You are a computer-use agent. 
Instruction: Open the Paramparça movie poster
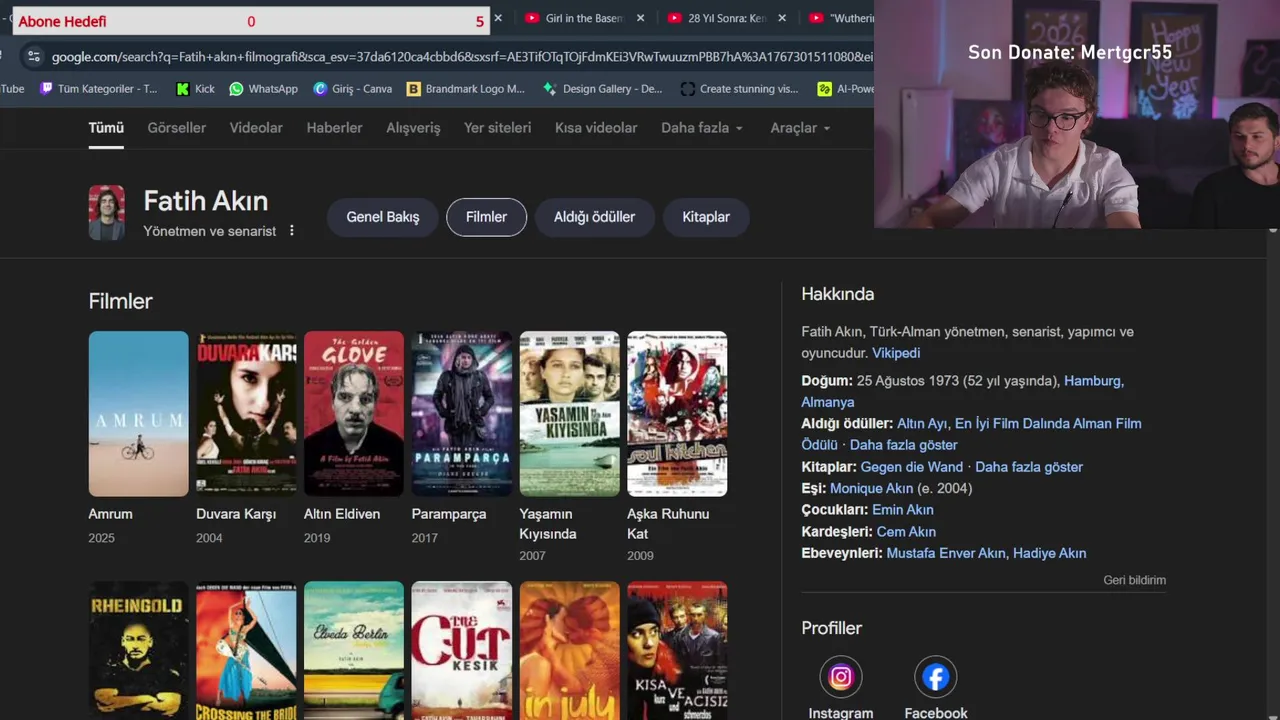click(461, 414)
